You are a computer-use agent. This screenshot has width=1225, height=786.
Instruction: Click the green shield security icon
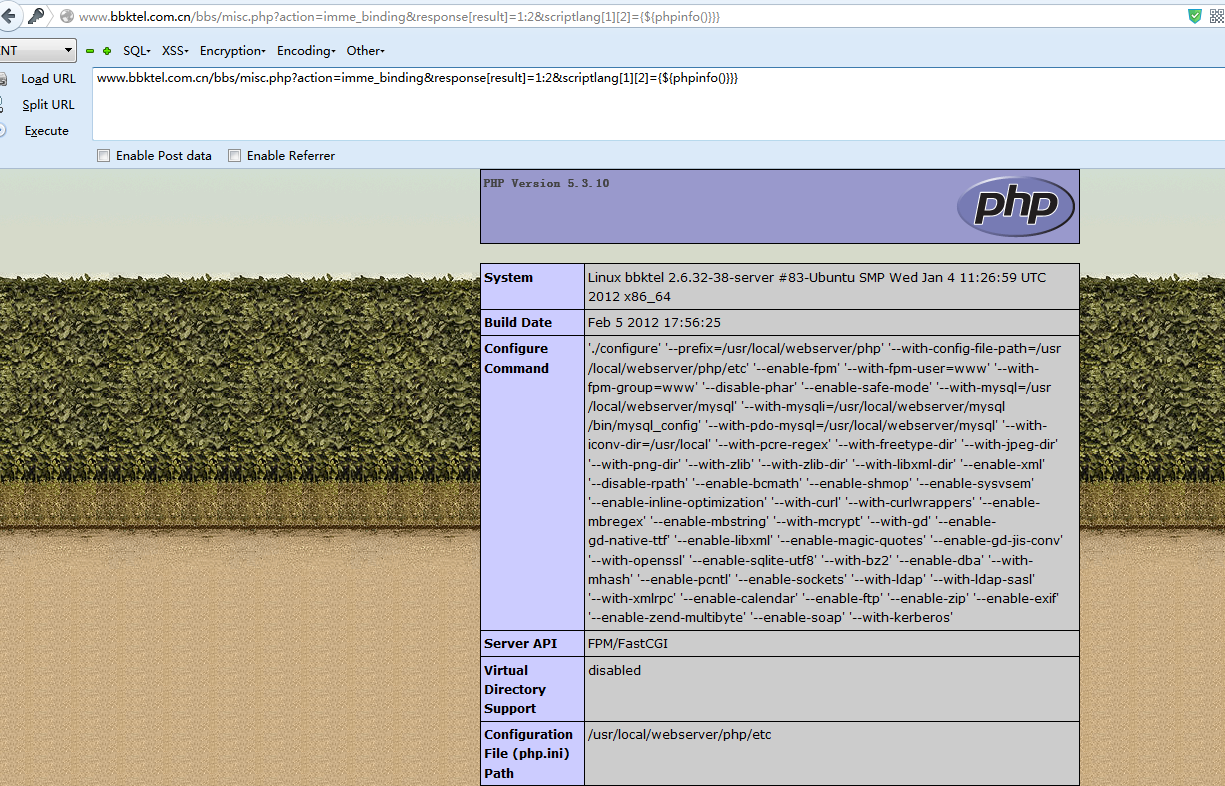tap(1194, 15)
